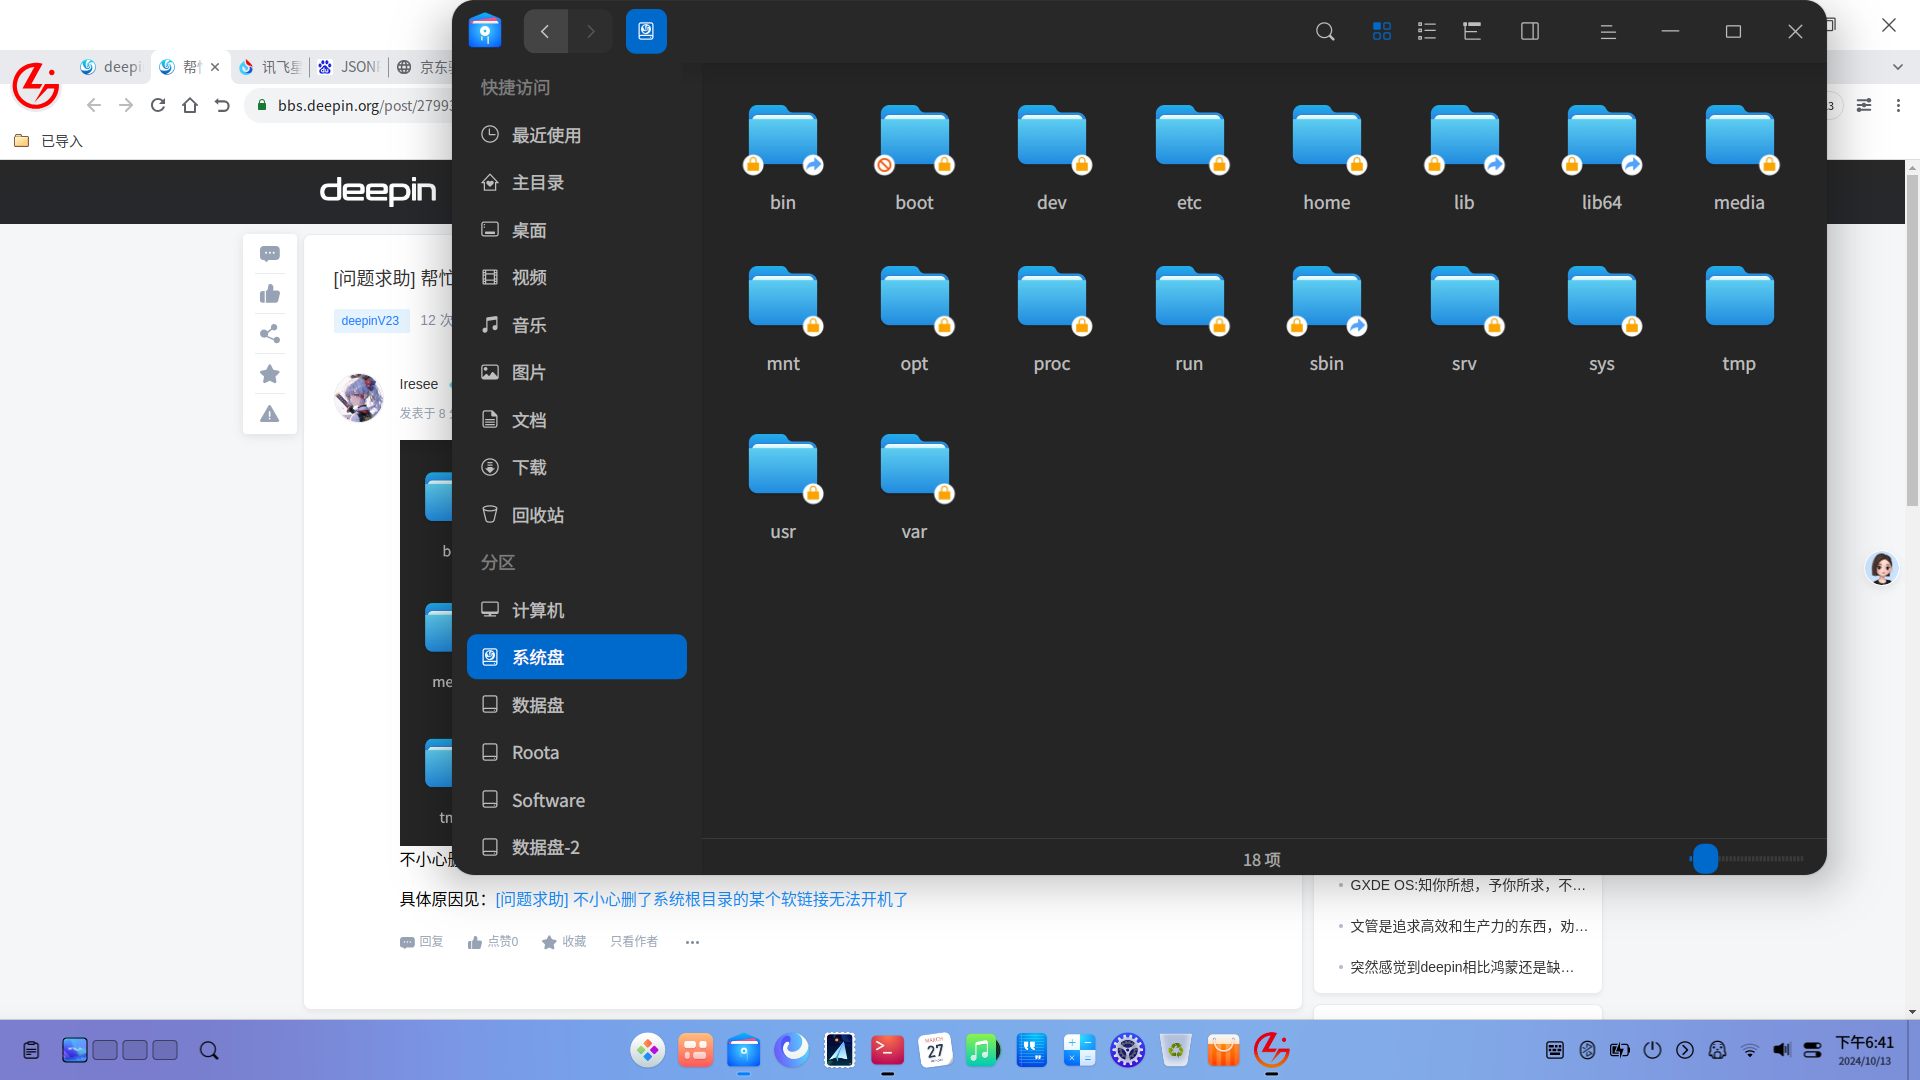The width and height of the screenshot is (1920, 1080).
Task: Reload the browser page
Action: point(158,105)
